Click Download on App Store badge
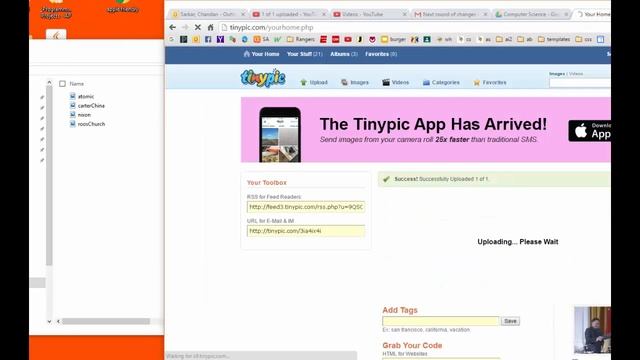The width and height of the screenshot is (640, 360). (589, 131)
